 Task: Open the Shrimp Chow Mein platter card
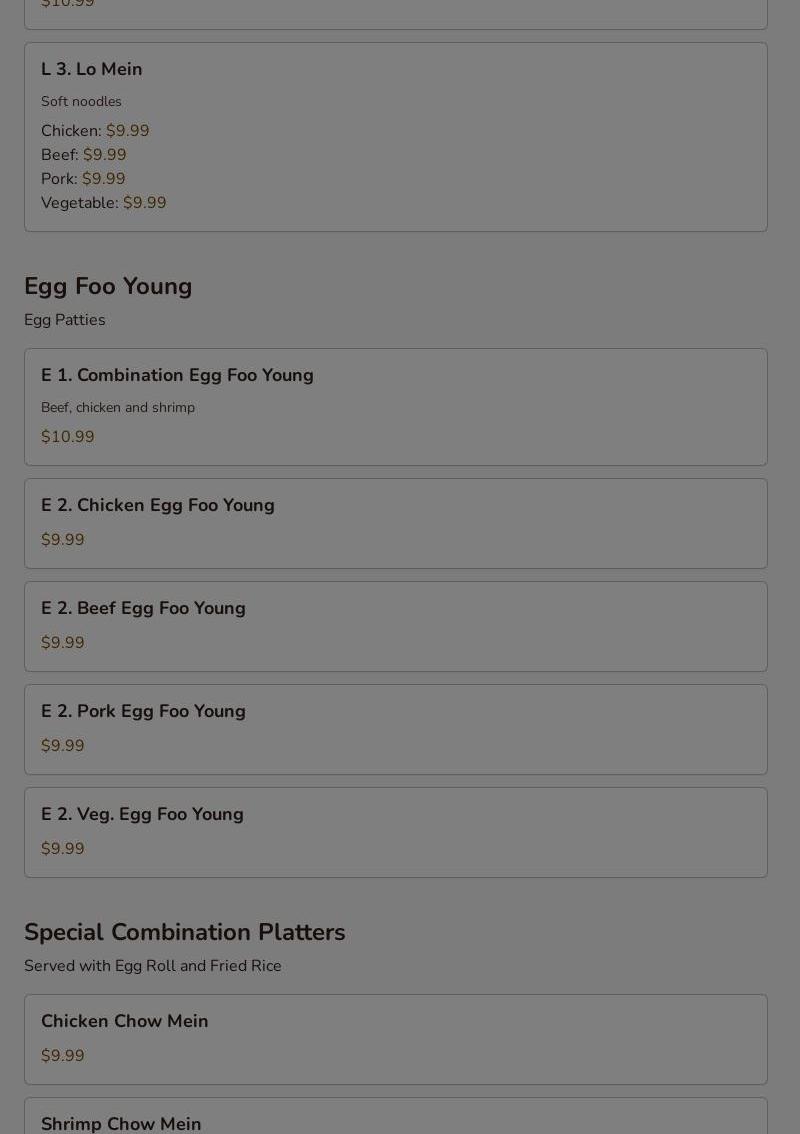[x=396, y=1116]
